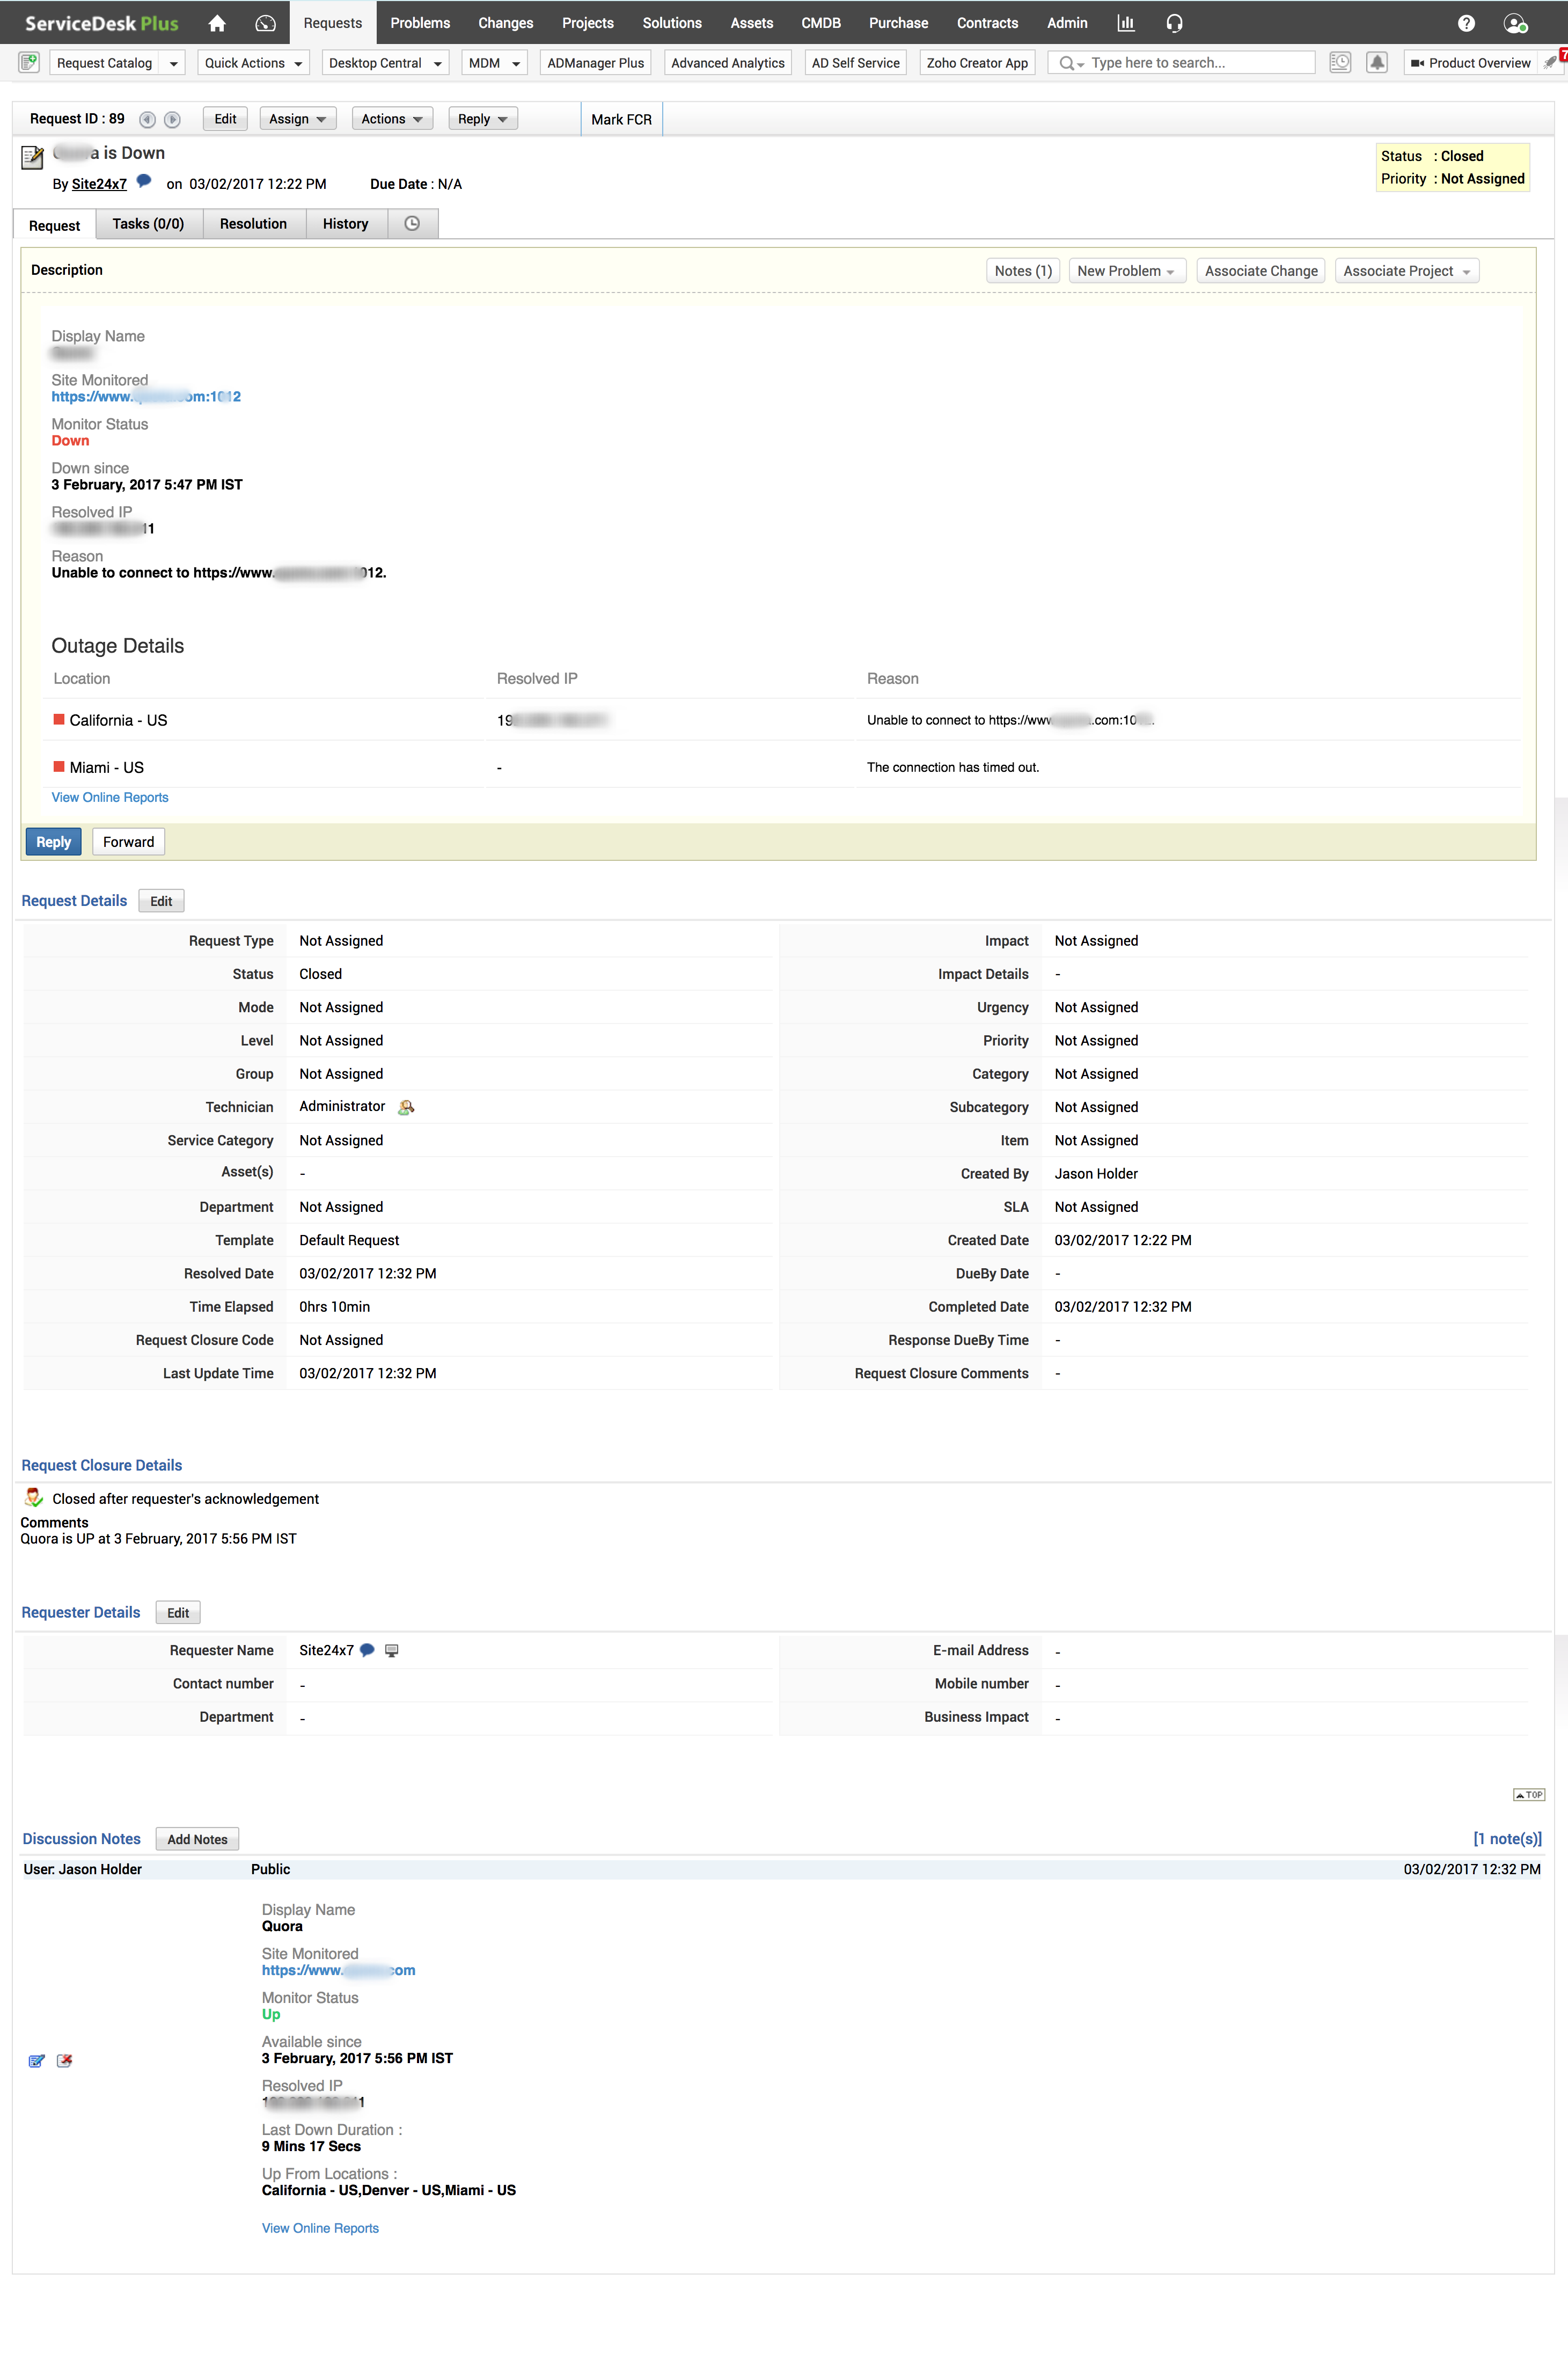Open the home icon in the top navigation

coord(216,22)
